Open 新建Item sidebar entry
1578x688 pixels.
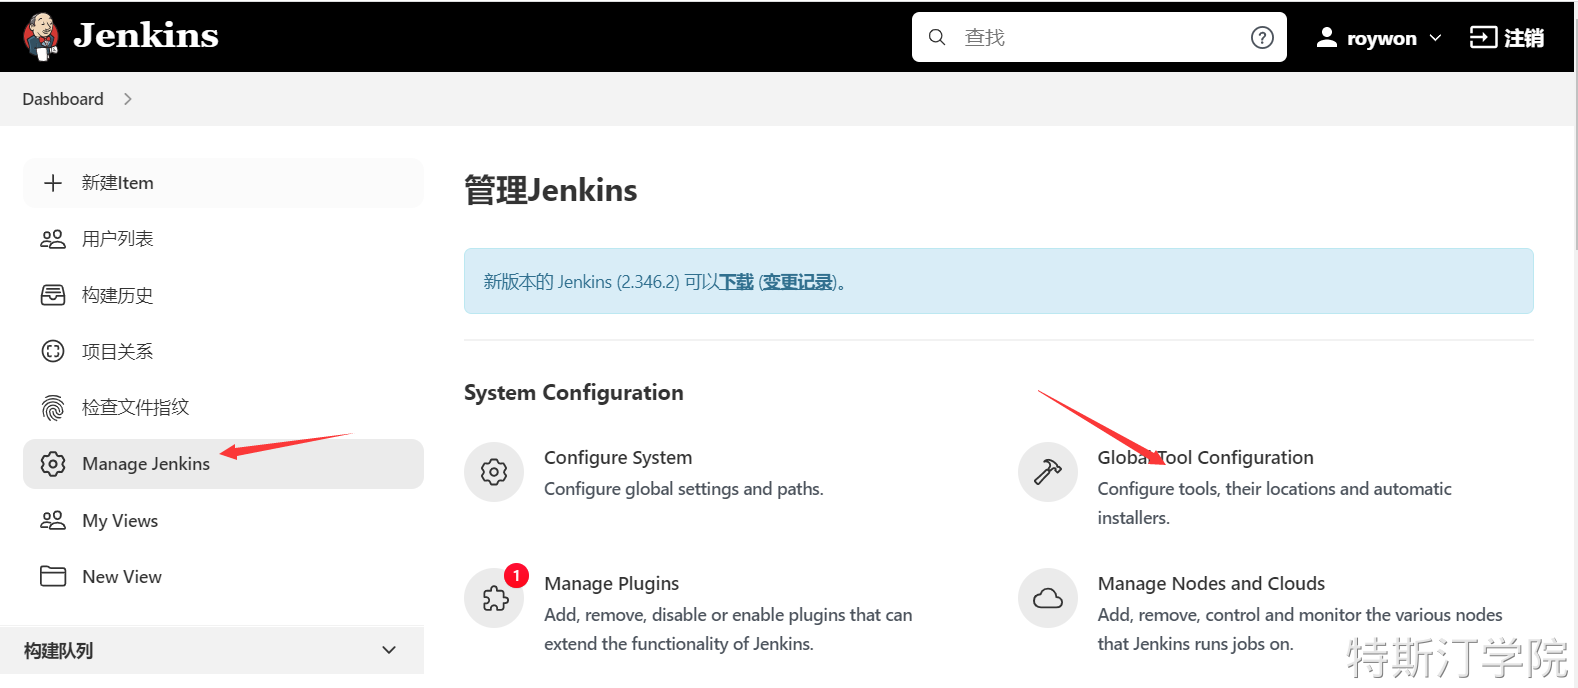point(223,183)
